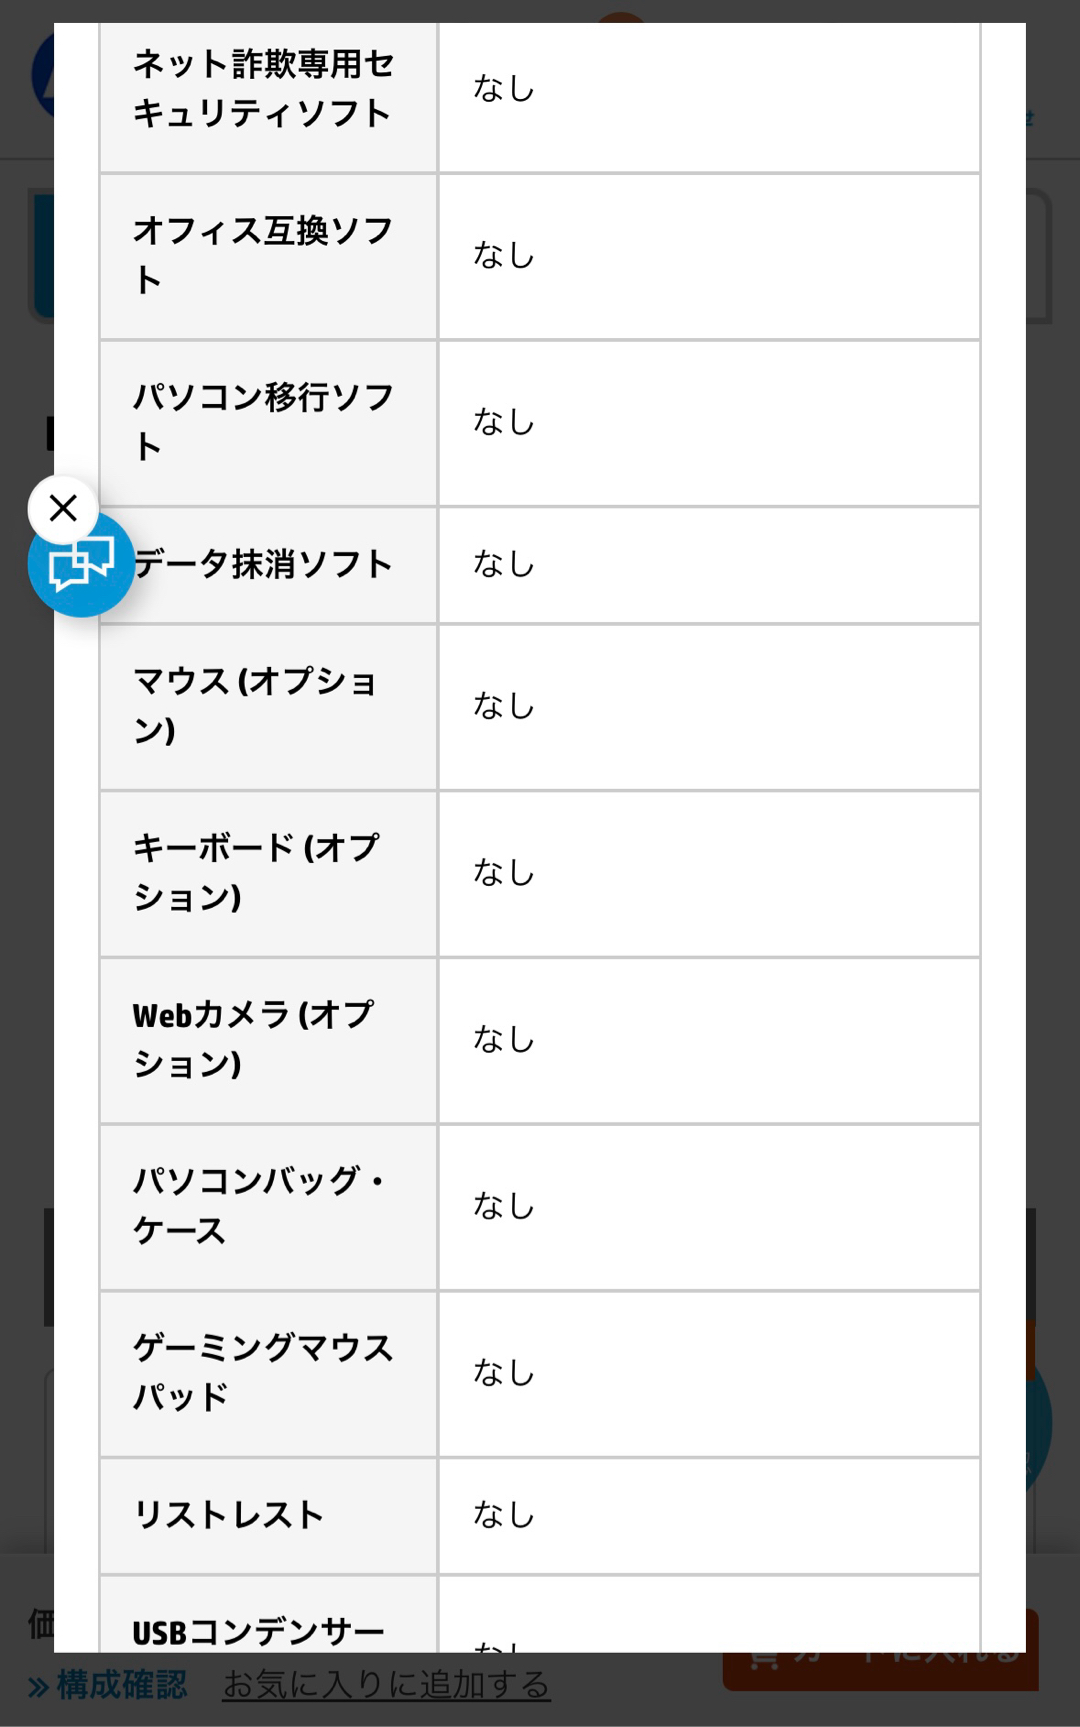The height and width of the screenshot is (1727, 1080).
Task: Select the USBコンデンサー row label
Action: pyautogui.click(x=258, y=1632)
